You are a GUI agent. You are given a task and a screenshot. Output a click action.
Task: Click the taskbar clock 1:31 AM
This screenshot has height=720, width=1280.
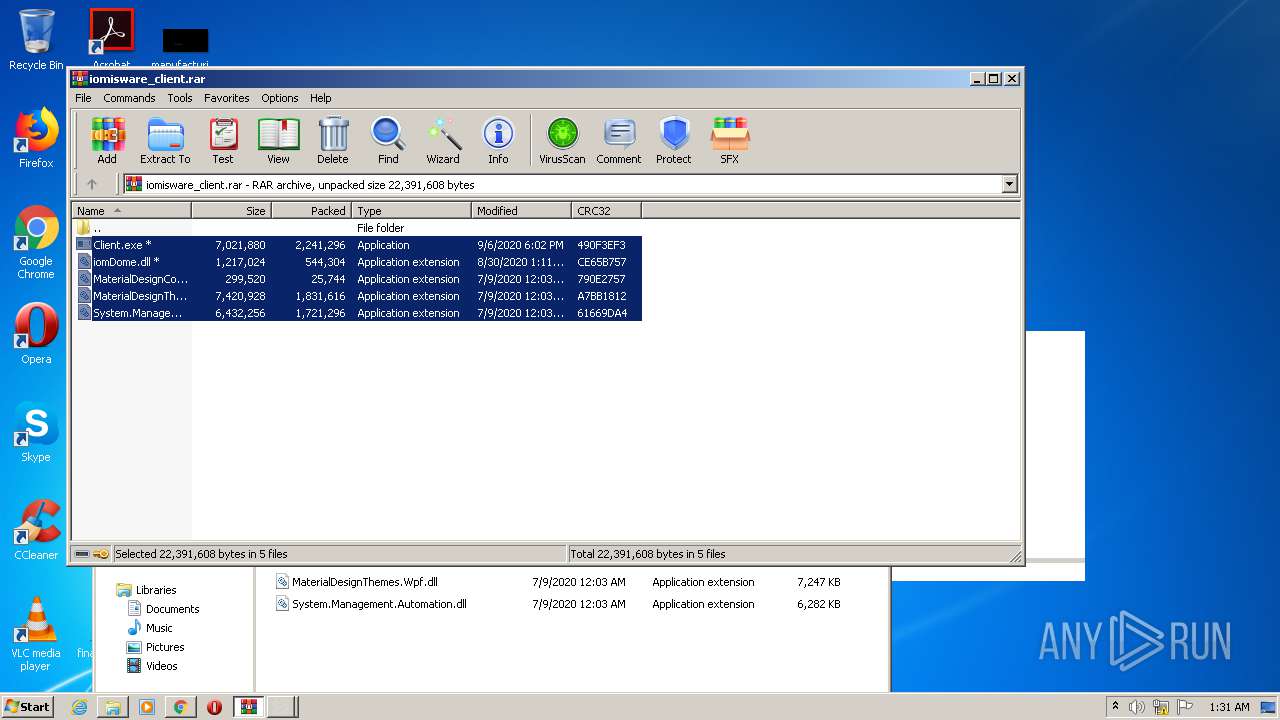1229,707
